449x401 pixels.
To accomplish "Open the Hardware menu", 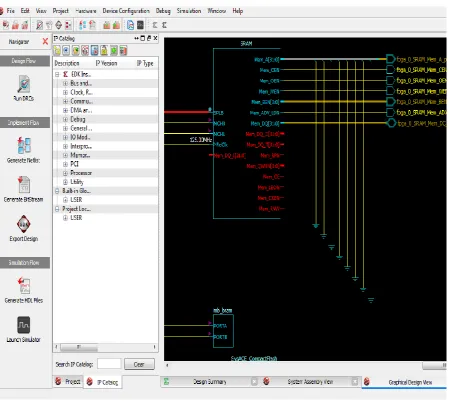I will pos(86,11).
